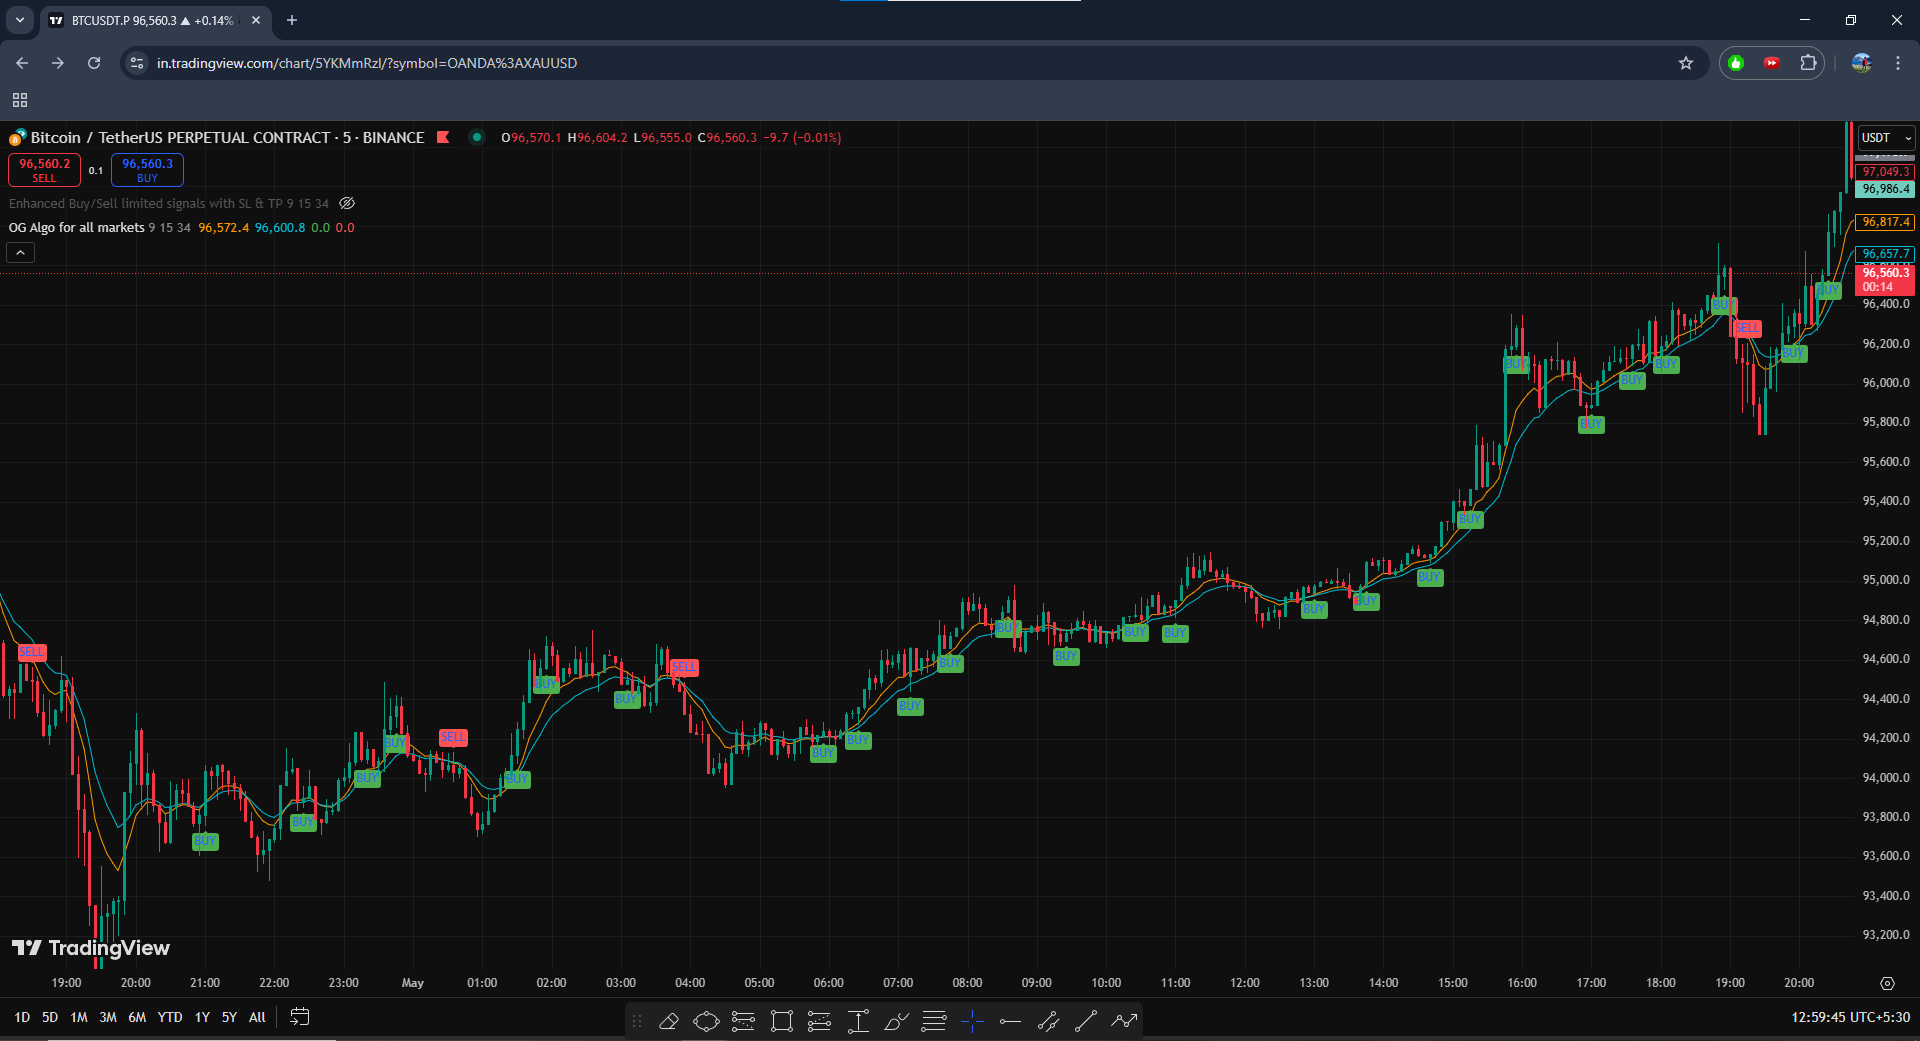The height and width of the screenshot is (1041, 1920).
Task: Select the first Fibonacci retracement tool
Action: [x=744, y=1021]
